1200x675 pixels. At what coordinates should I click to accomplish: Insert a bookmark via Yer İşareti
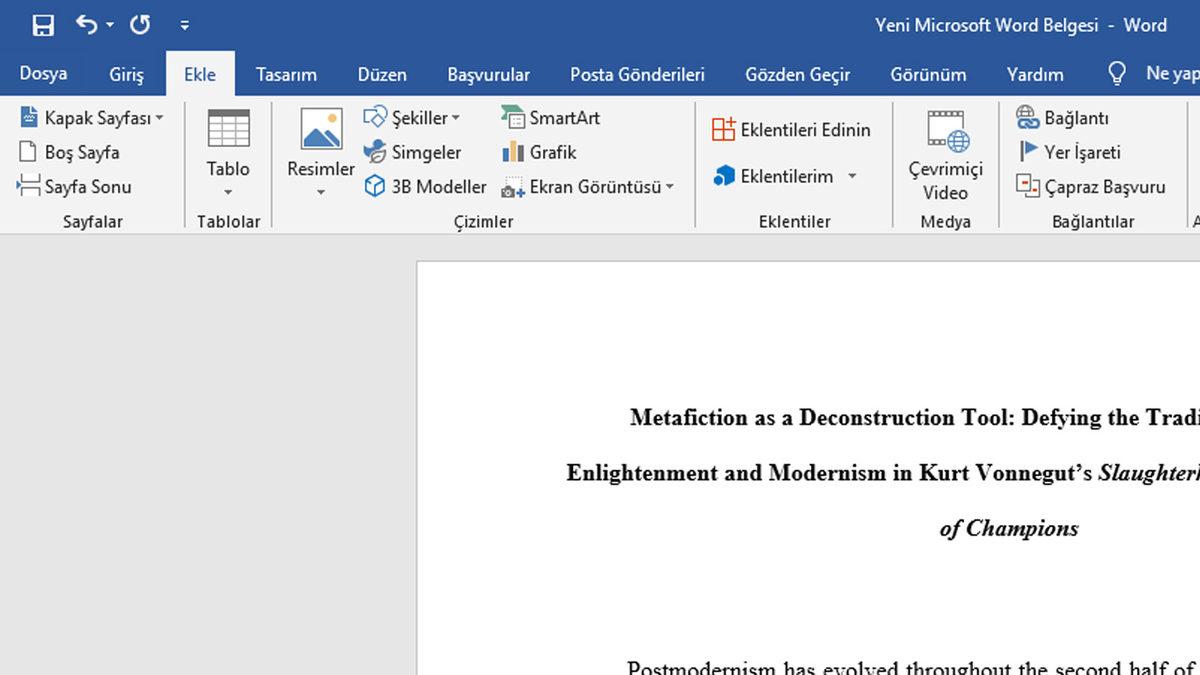click(1080, 152)
